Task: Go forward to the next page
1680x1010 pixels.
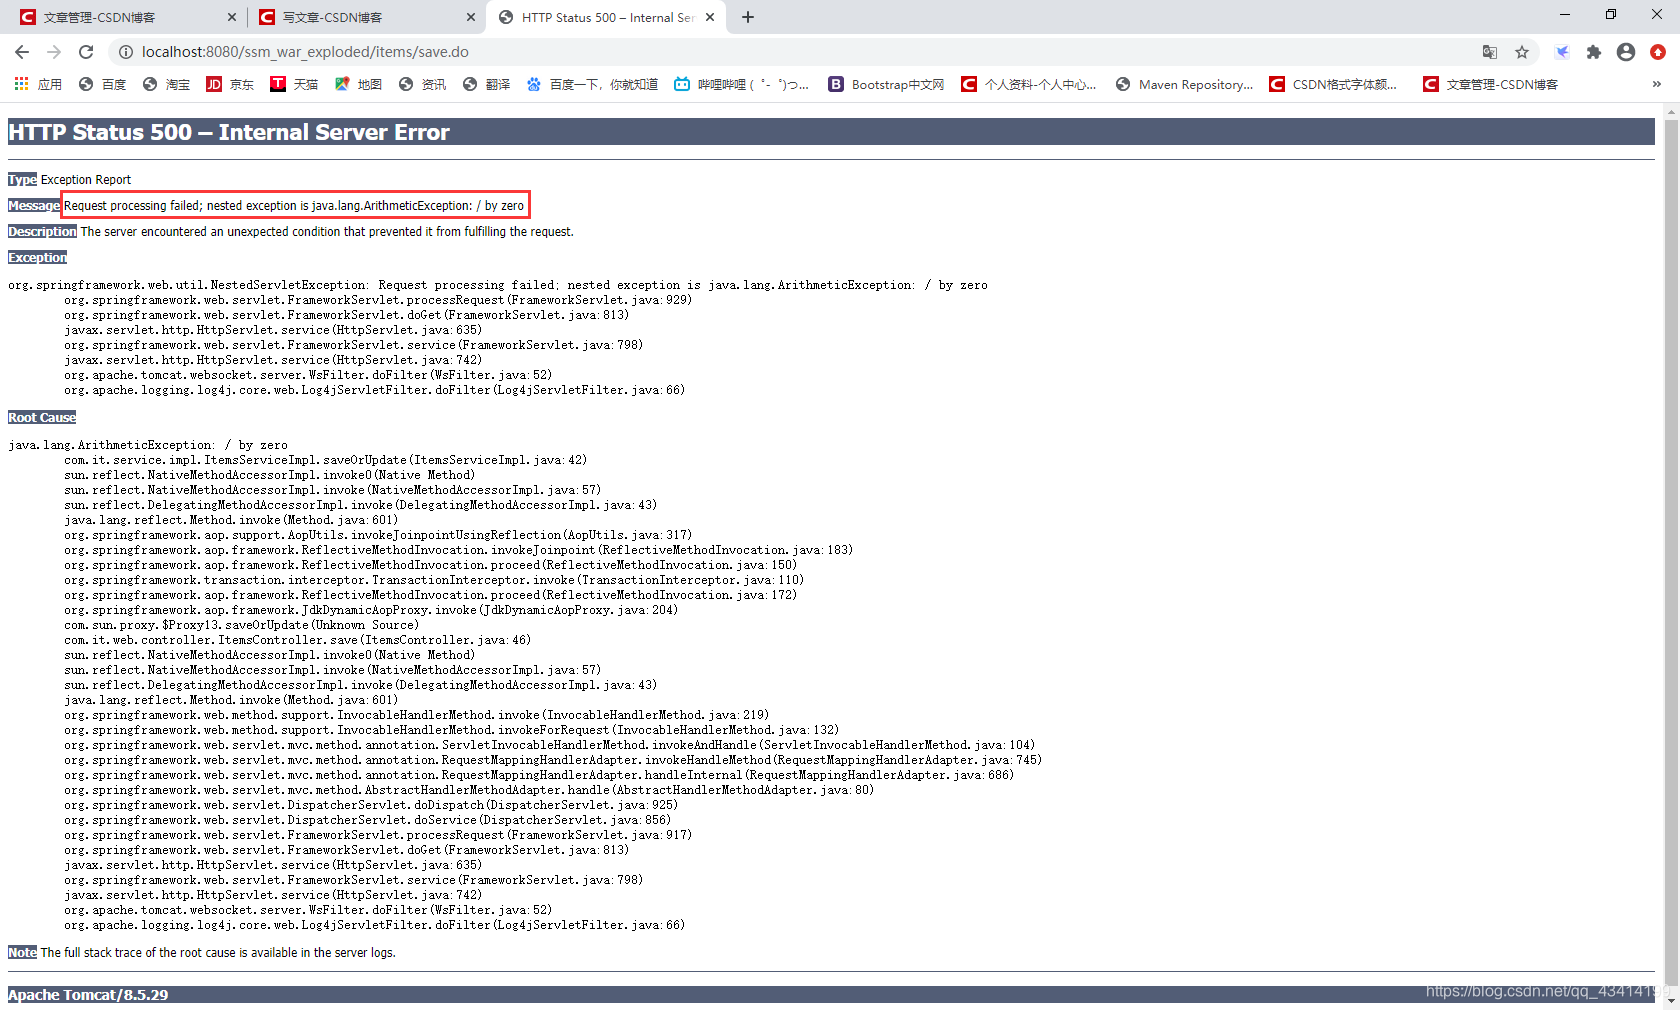Action: (x=54, y=52)
